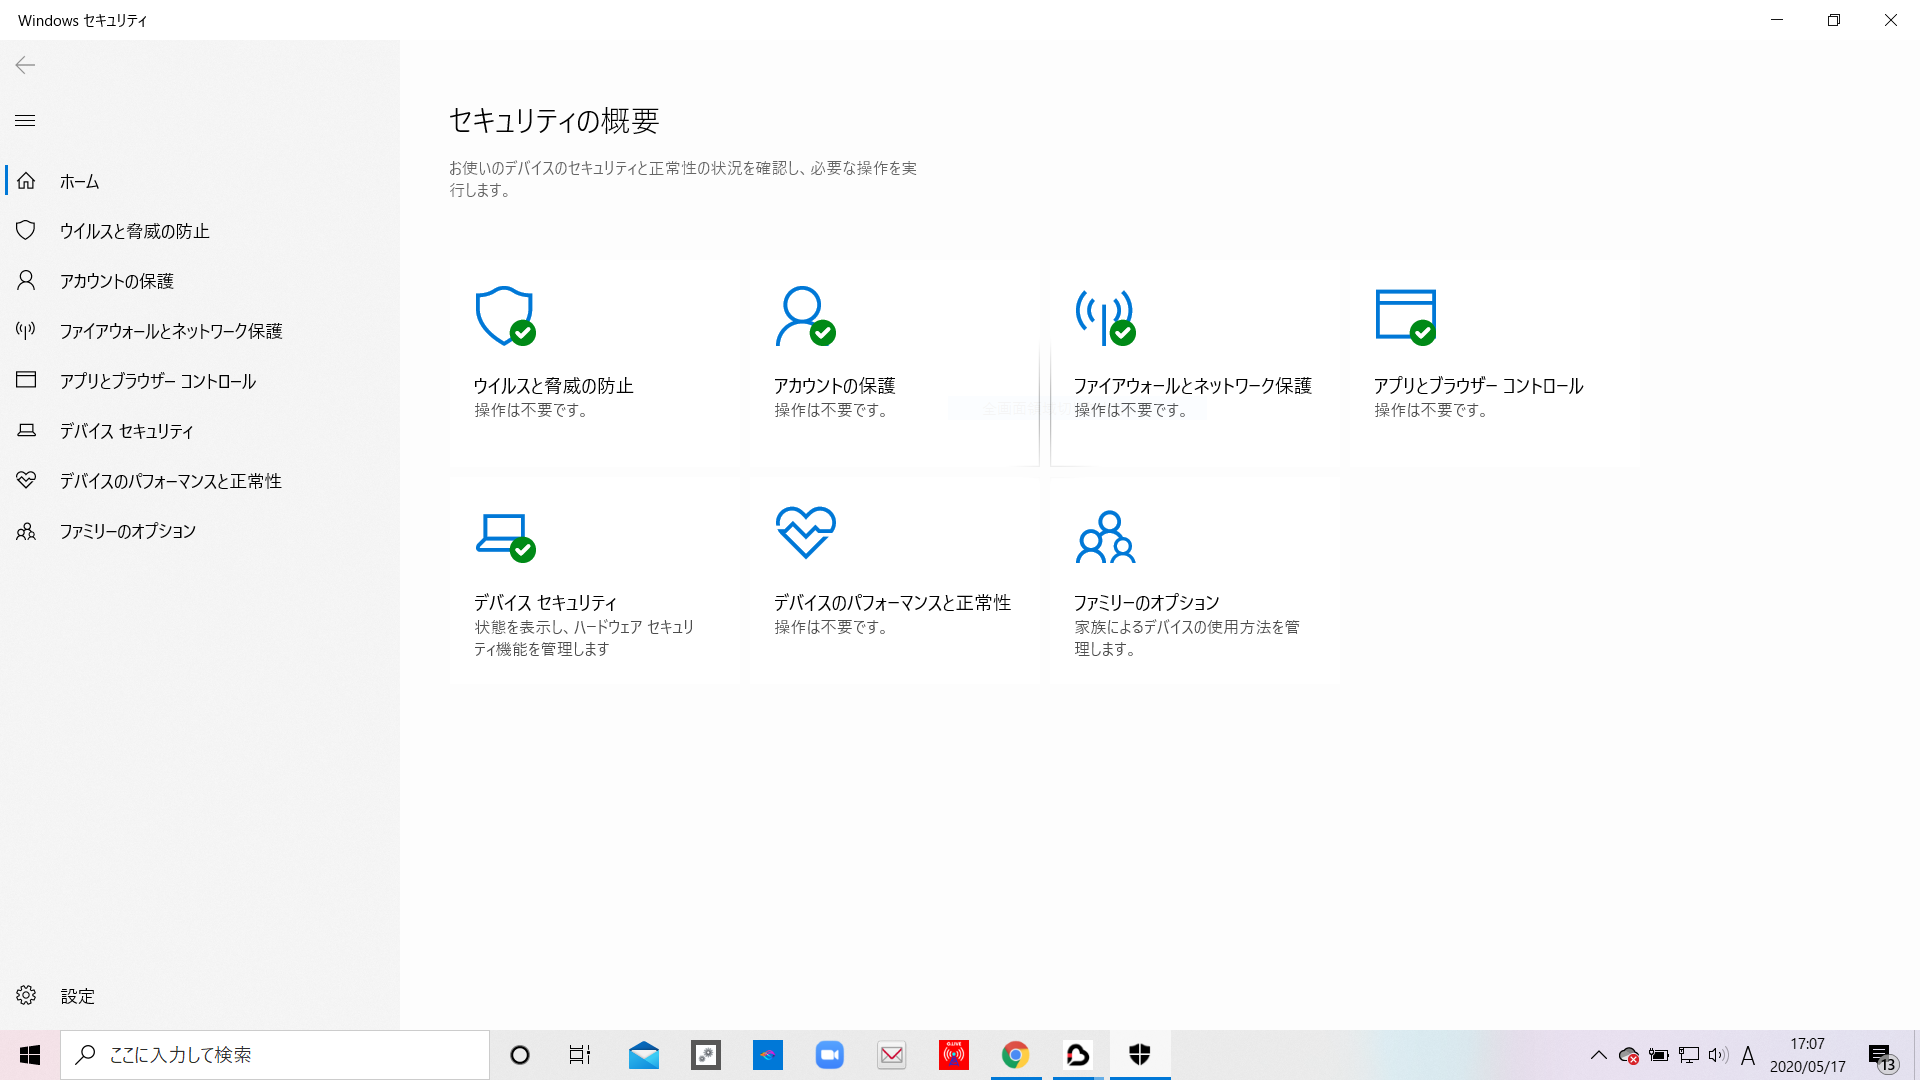Open ファイアウォールとネットワーク保護 sidebar item

(x=170, y=331)
